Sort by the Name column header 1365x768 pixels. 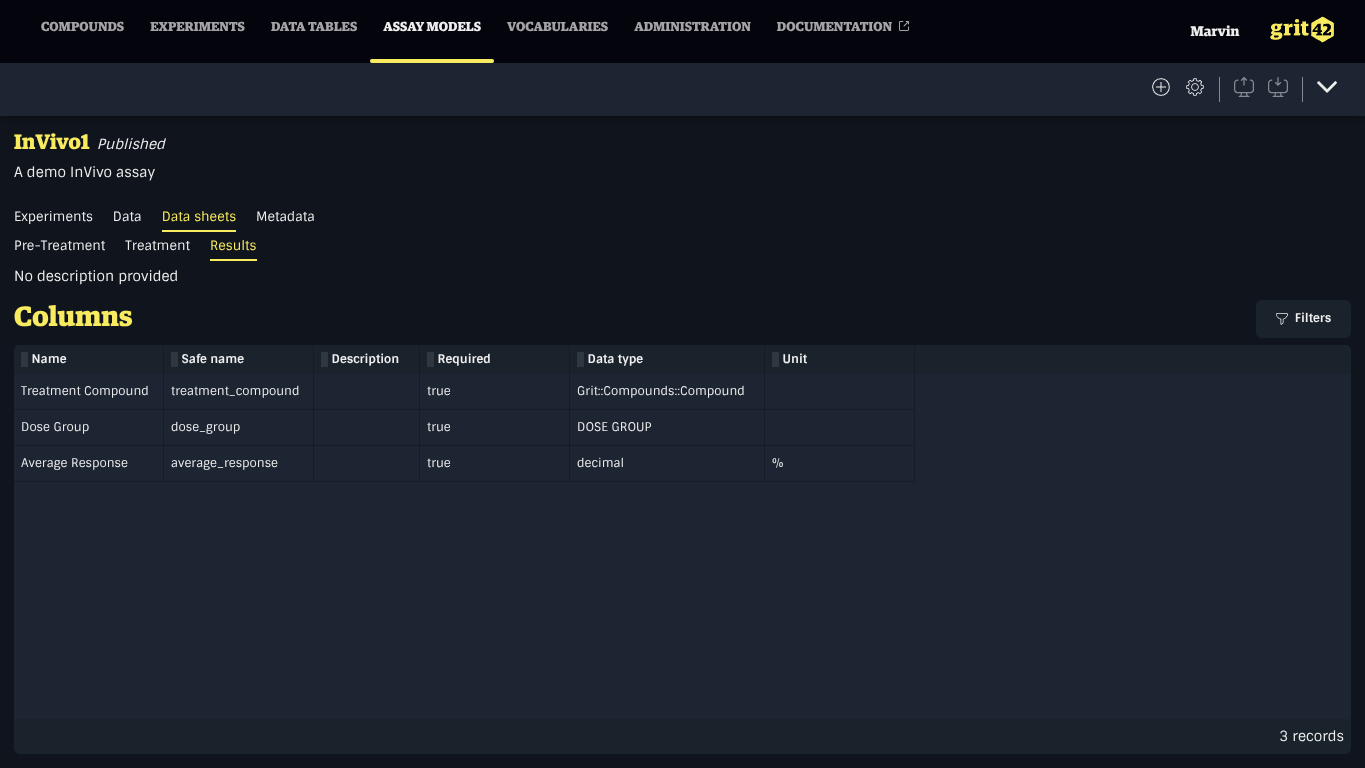coord(49,359)
